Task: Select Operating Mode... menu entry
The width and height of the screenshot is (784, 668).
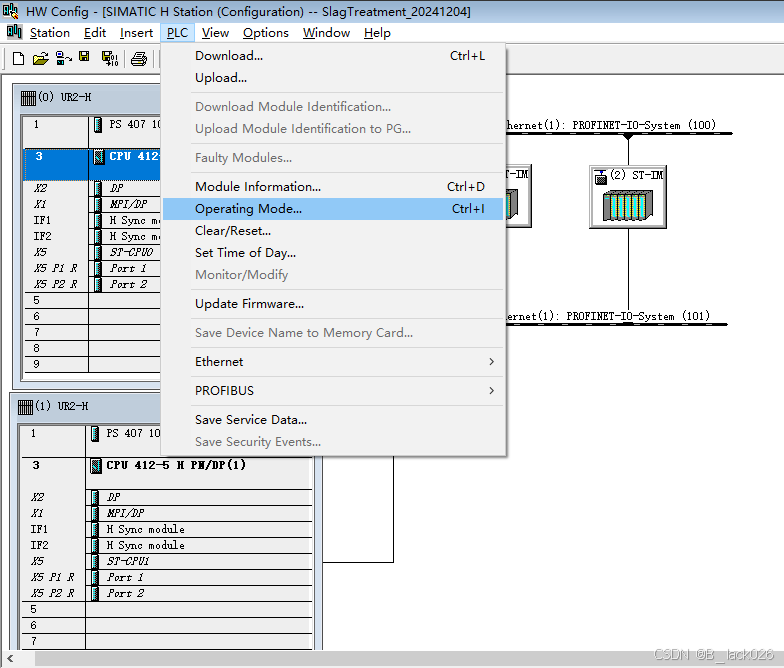Action: point(332,208)
